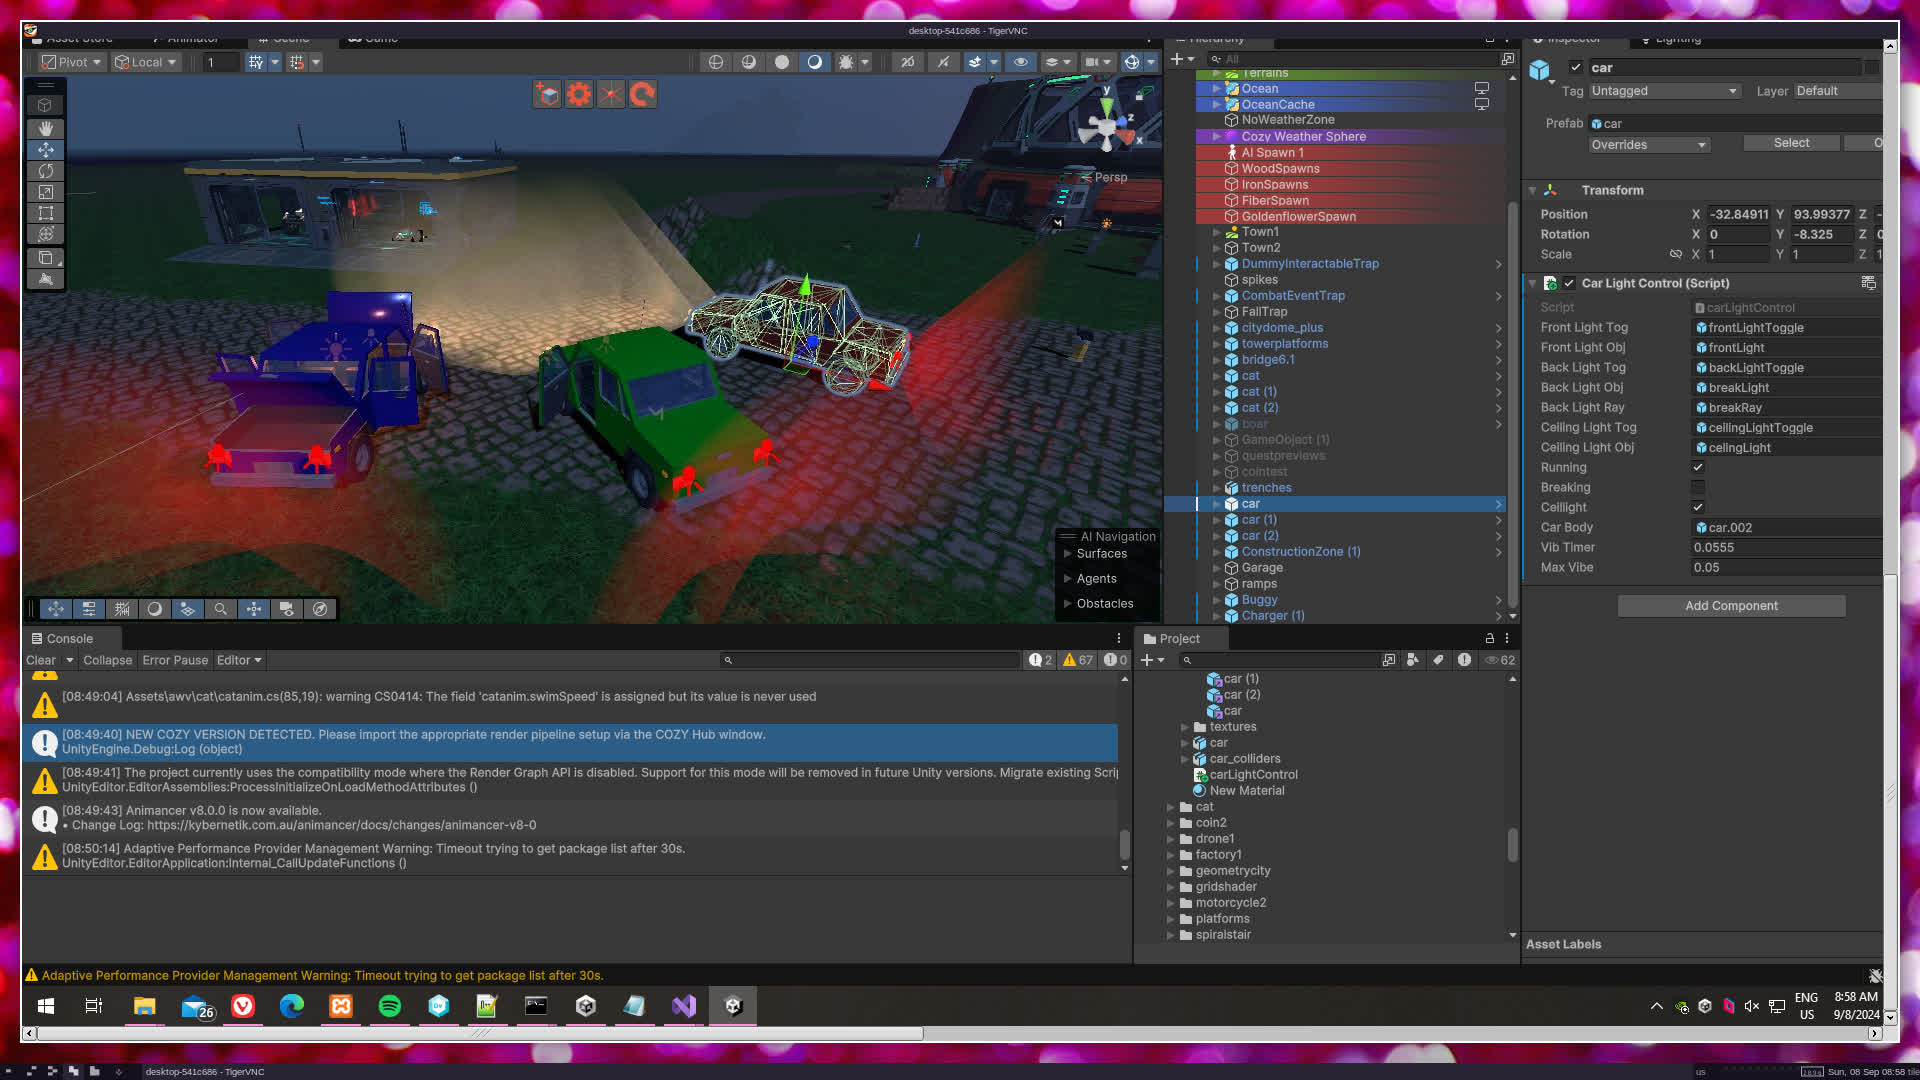Enable the Breaking checkbox
The image size is (1920, 1080).
pos(1698,487)
